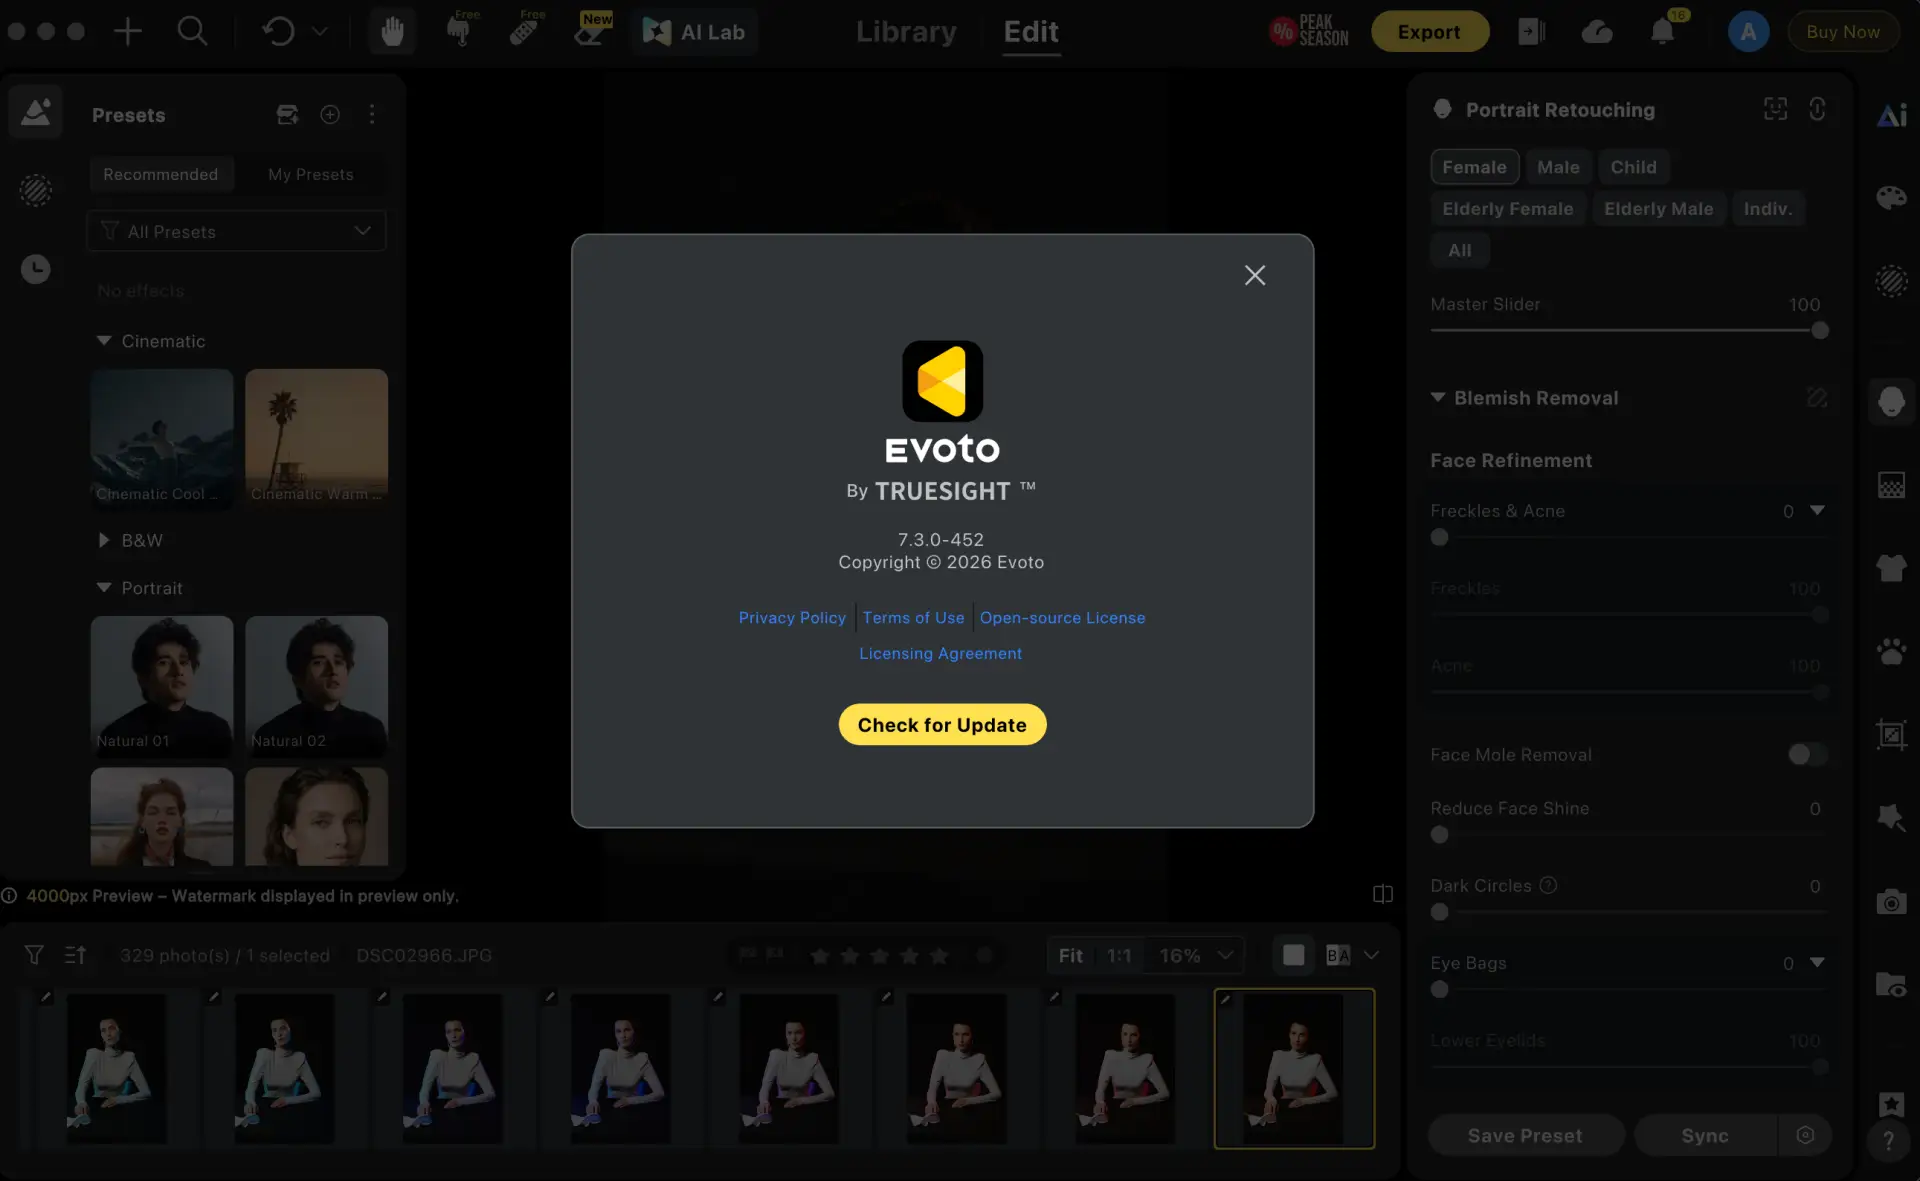This screenshot has width=1920, height=1181.
Task: Open the All Presets dropdown
Action: tap(237, 231)
